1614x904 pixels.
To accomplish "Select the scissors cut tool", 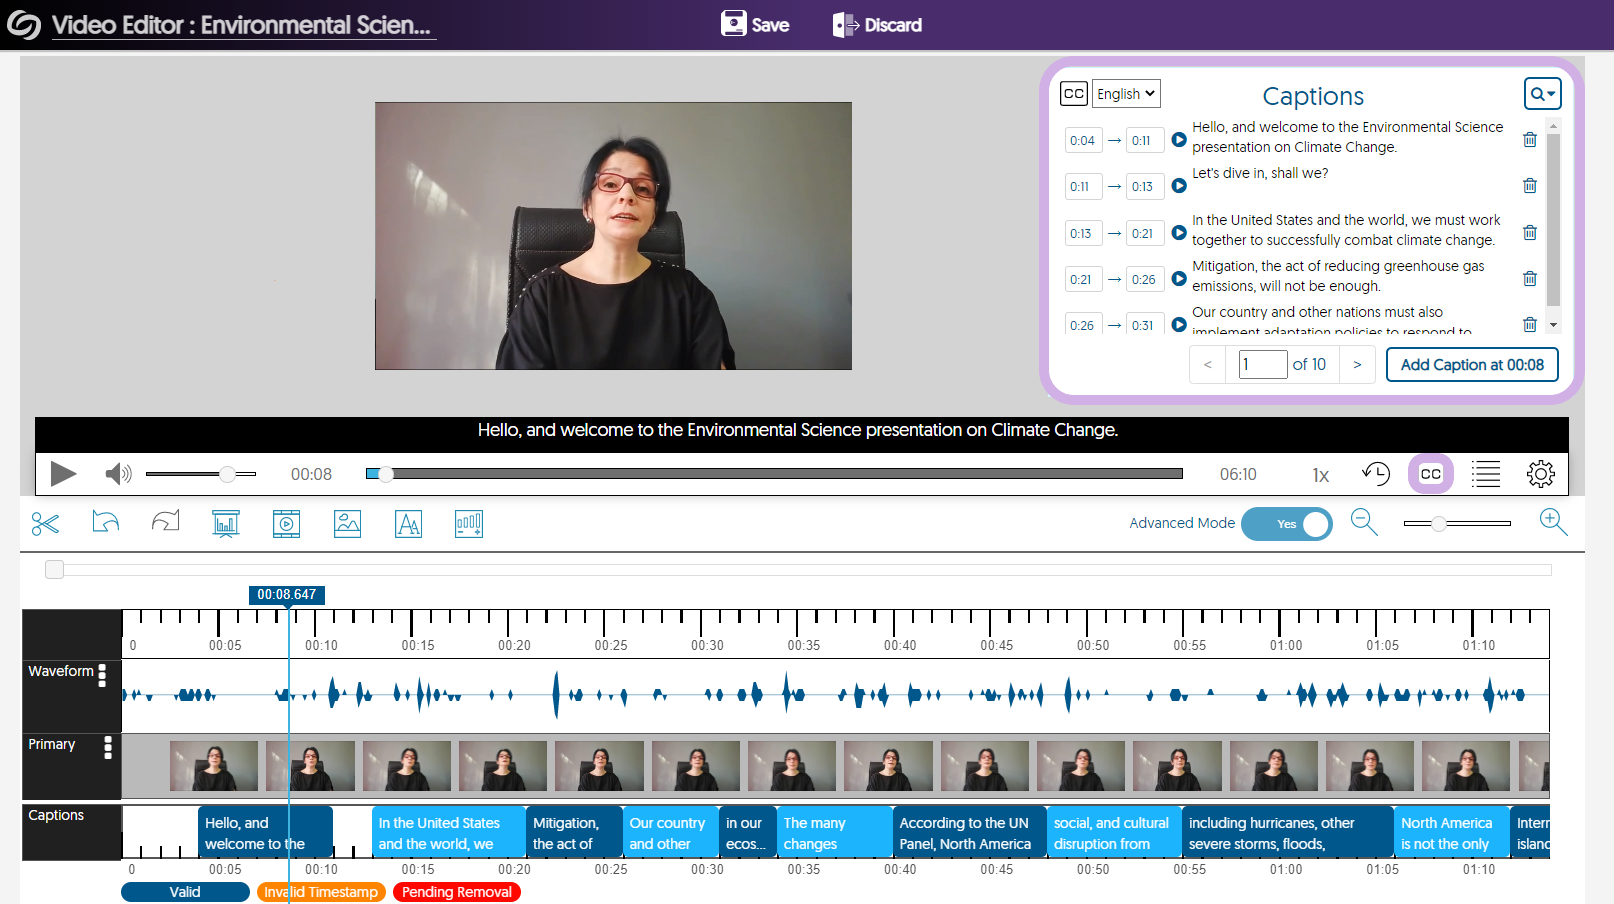I will pos(45,523).
